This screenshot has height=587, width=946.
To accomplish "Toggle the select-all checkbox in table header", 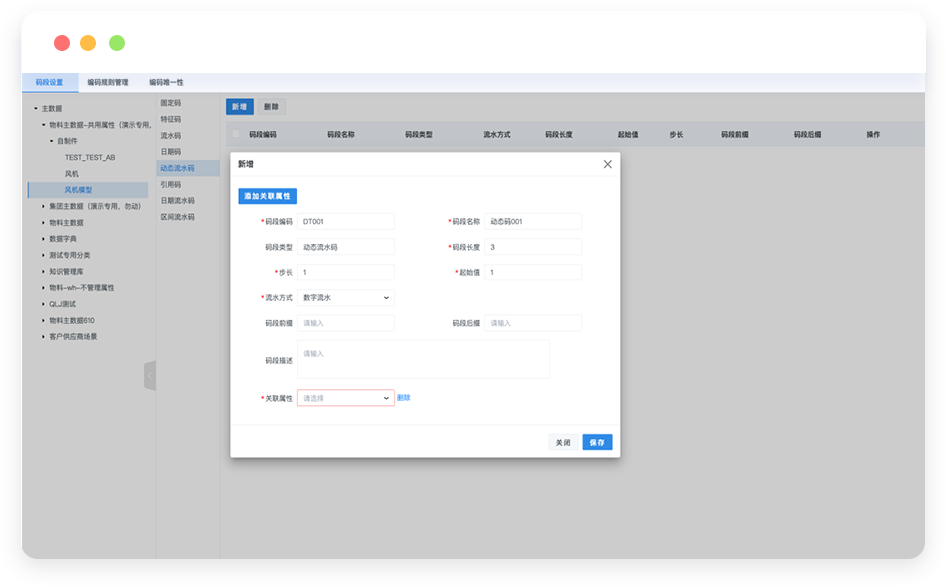I will click(236, 134).
